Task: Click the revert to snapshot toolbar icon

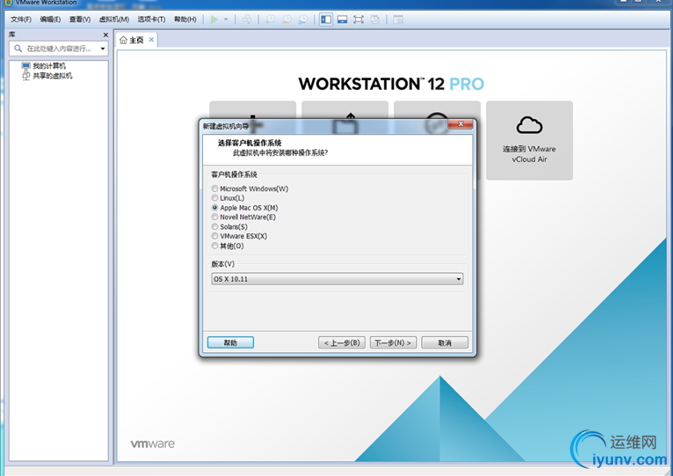Action: pyautogui.click(x=286, y=19)
